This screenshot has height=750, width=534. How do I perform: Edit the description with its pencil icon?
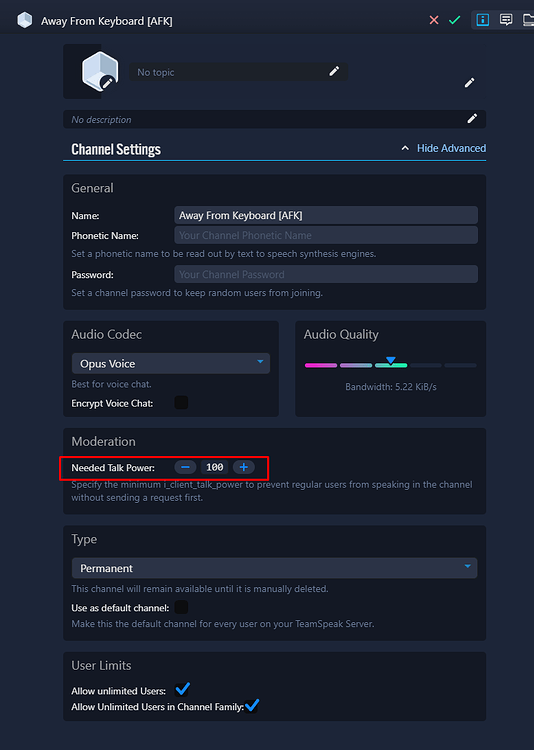[472, 119]
